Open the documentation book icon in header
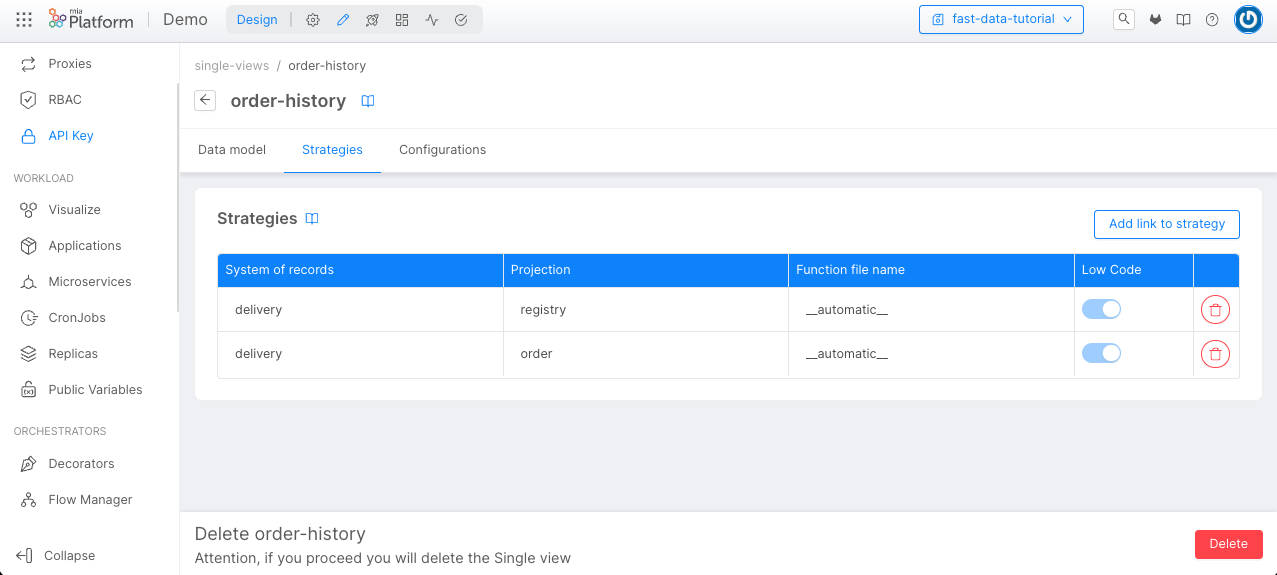This screenshot has height=575, width=1277. point(1183,20)
